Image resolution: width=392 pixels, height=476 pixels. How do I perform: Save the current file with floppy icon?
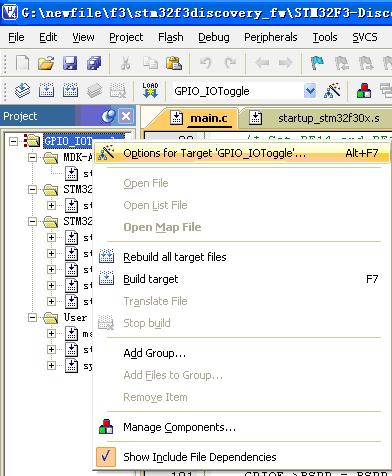click(70, 63)
